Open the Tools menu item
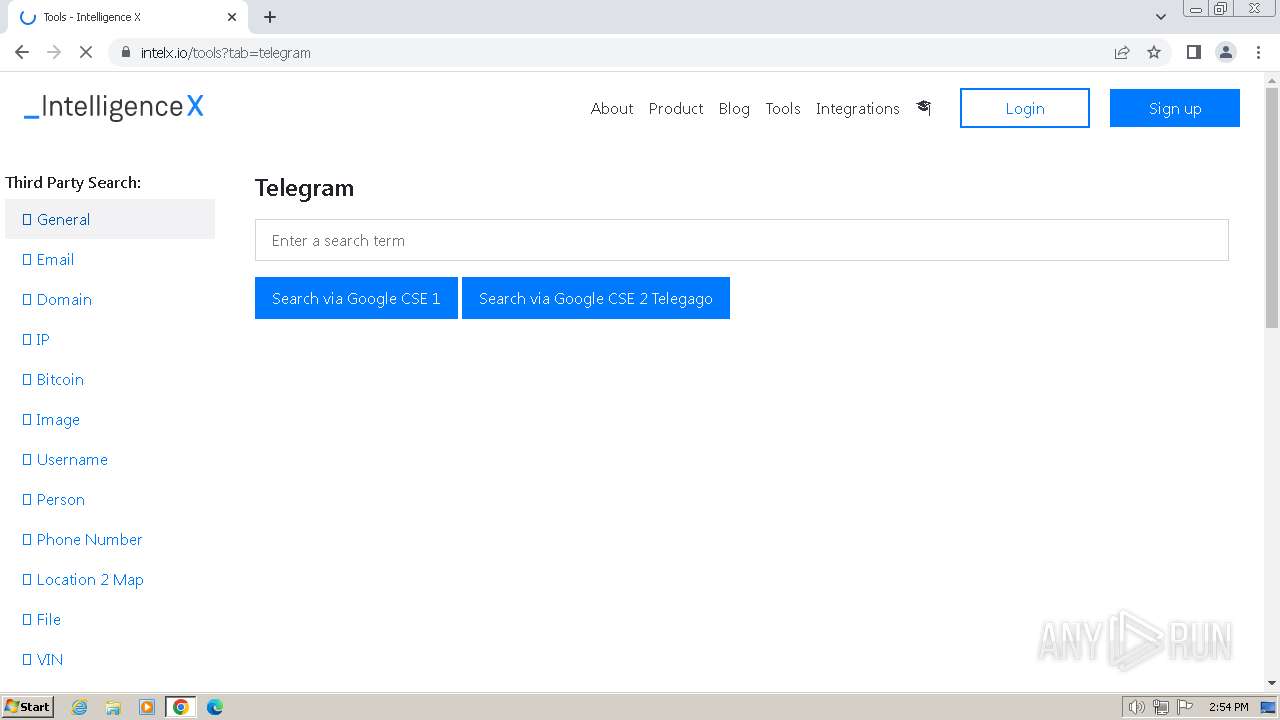Screen dimensions: 1280x720 tap(783, 108)
